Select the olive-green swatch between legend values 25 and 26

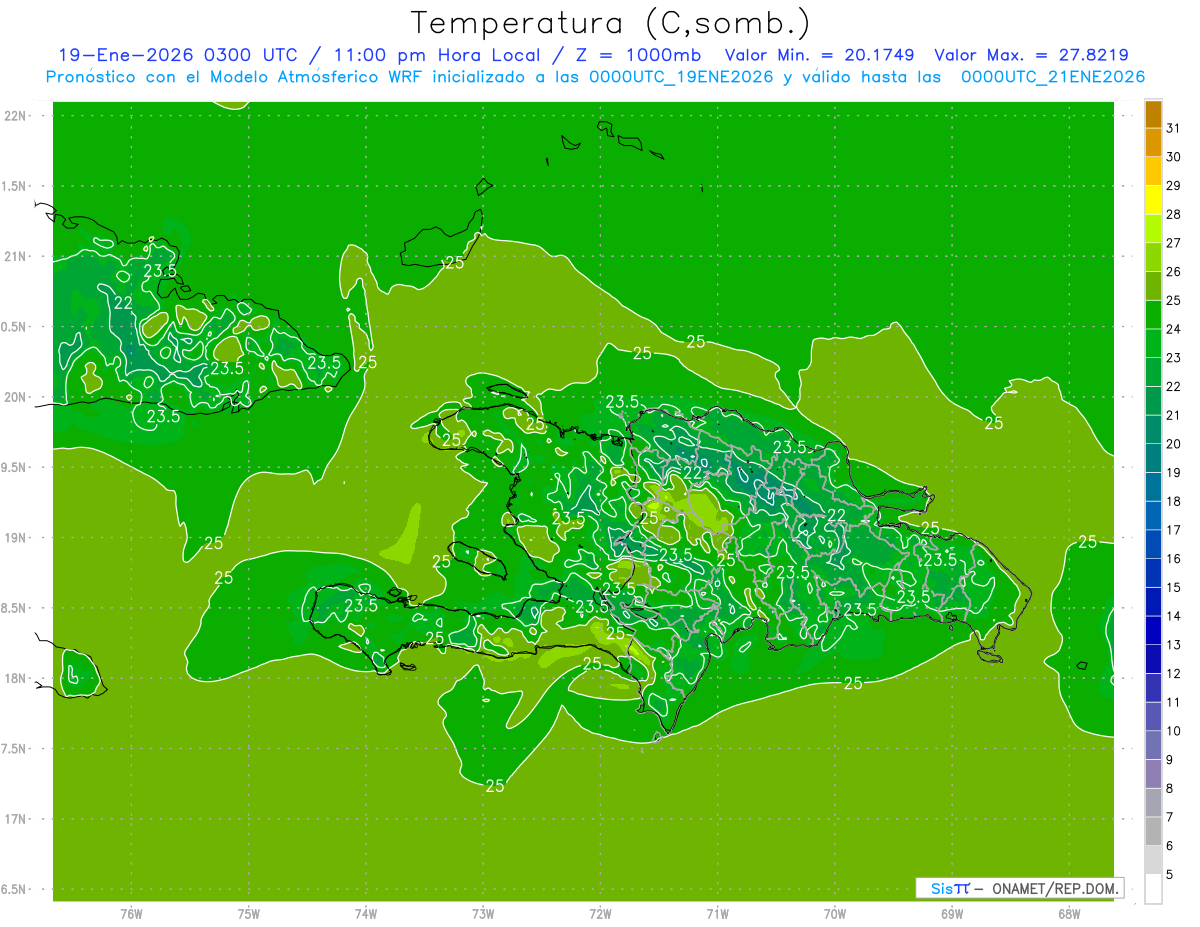pyautogui.click(x=1153, y=286)
